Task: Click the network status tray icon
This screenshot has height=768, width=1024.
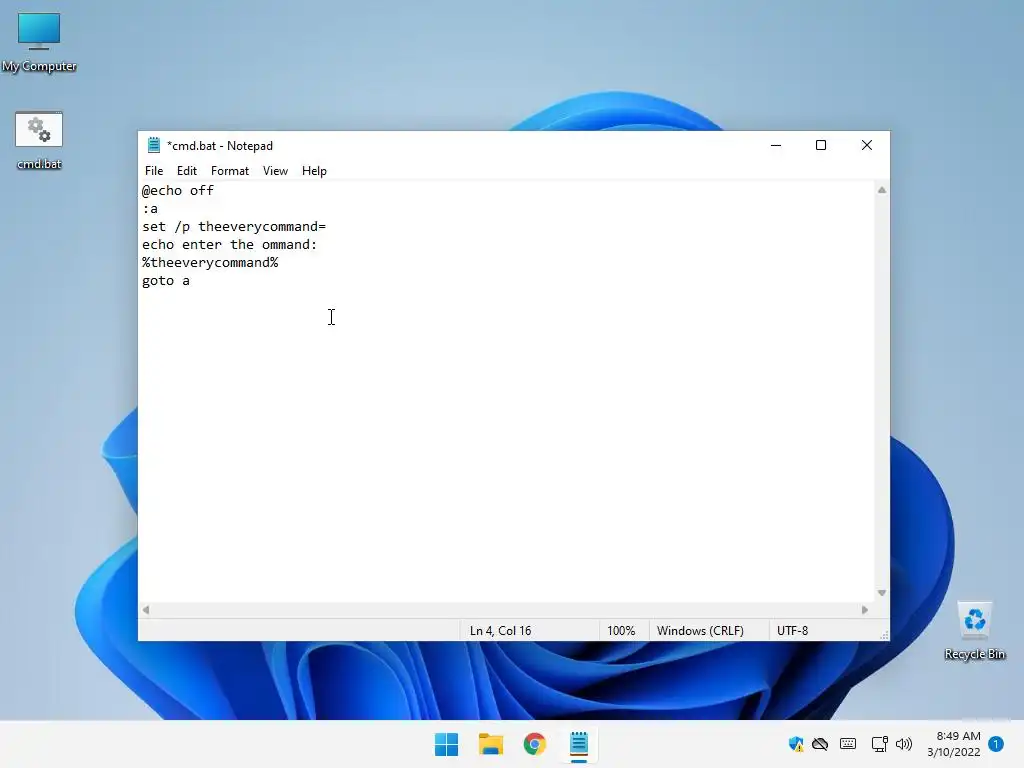Action: 879,744
